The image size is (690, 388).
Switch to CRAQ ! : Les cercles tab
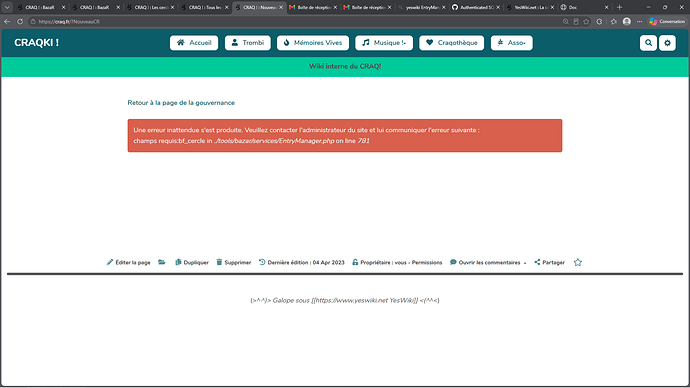click(x=150, y=7)
